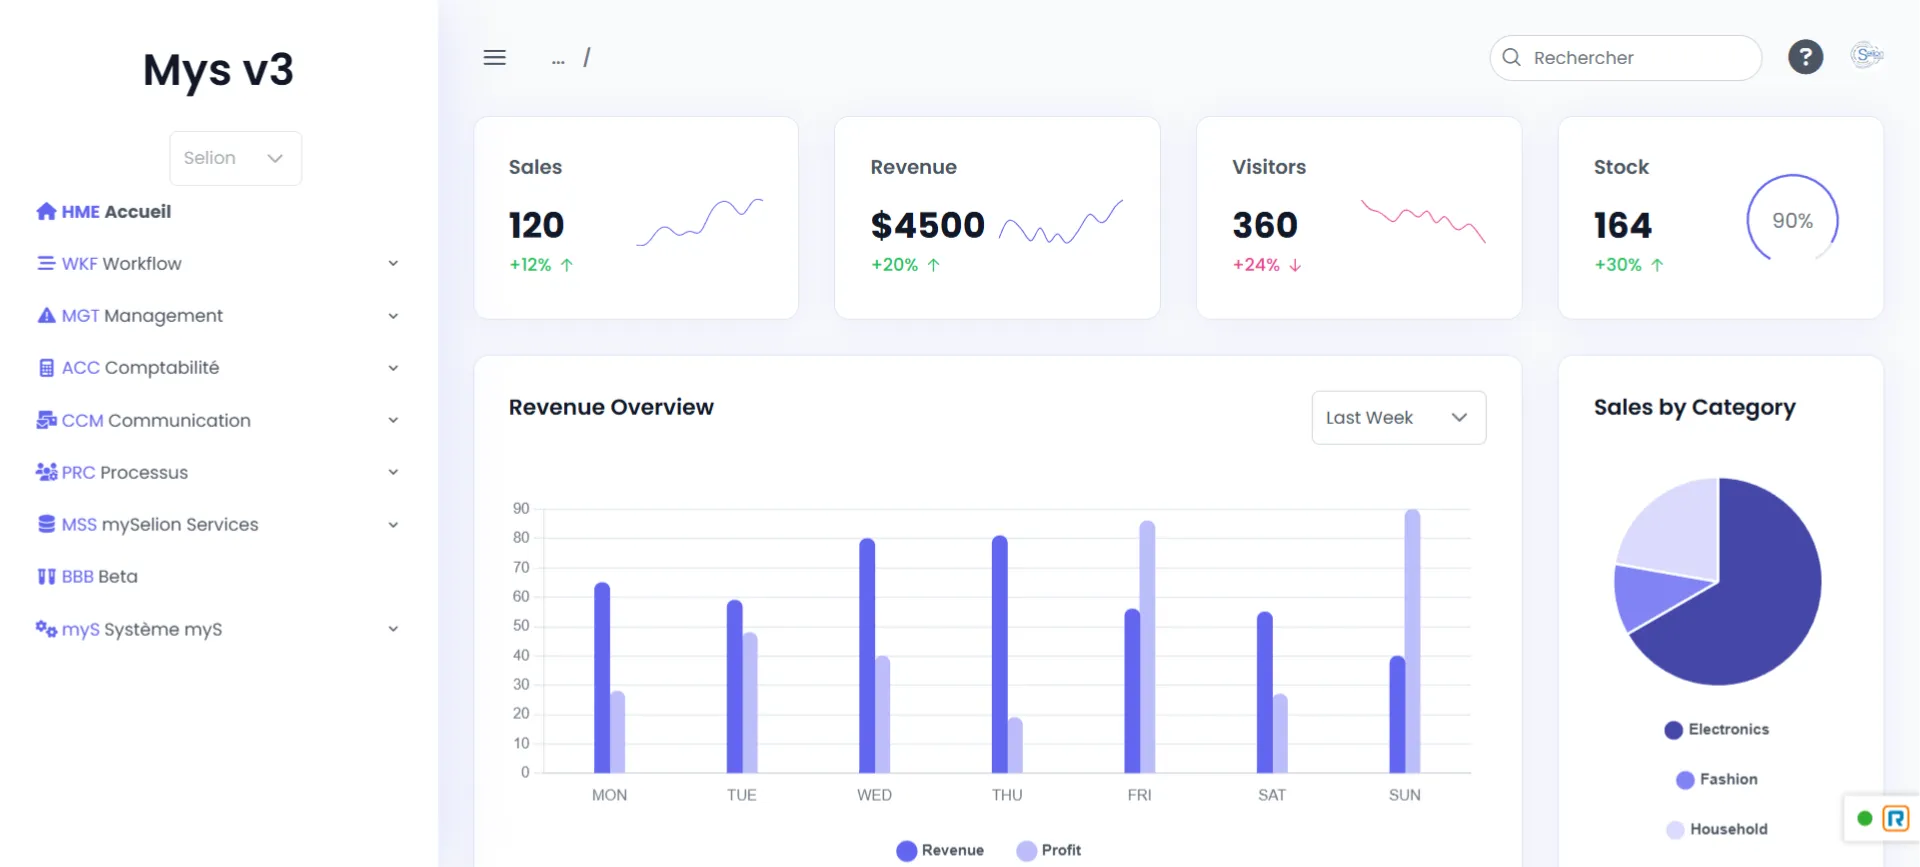Viewport: 1920px width, 867px height.
Task: Toggle the Revenue legend series
Action: (940, 850)
